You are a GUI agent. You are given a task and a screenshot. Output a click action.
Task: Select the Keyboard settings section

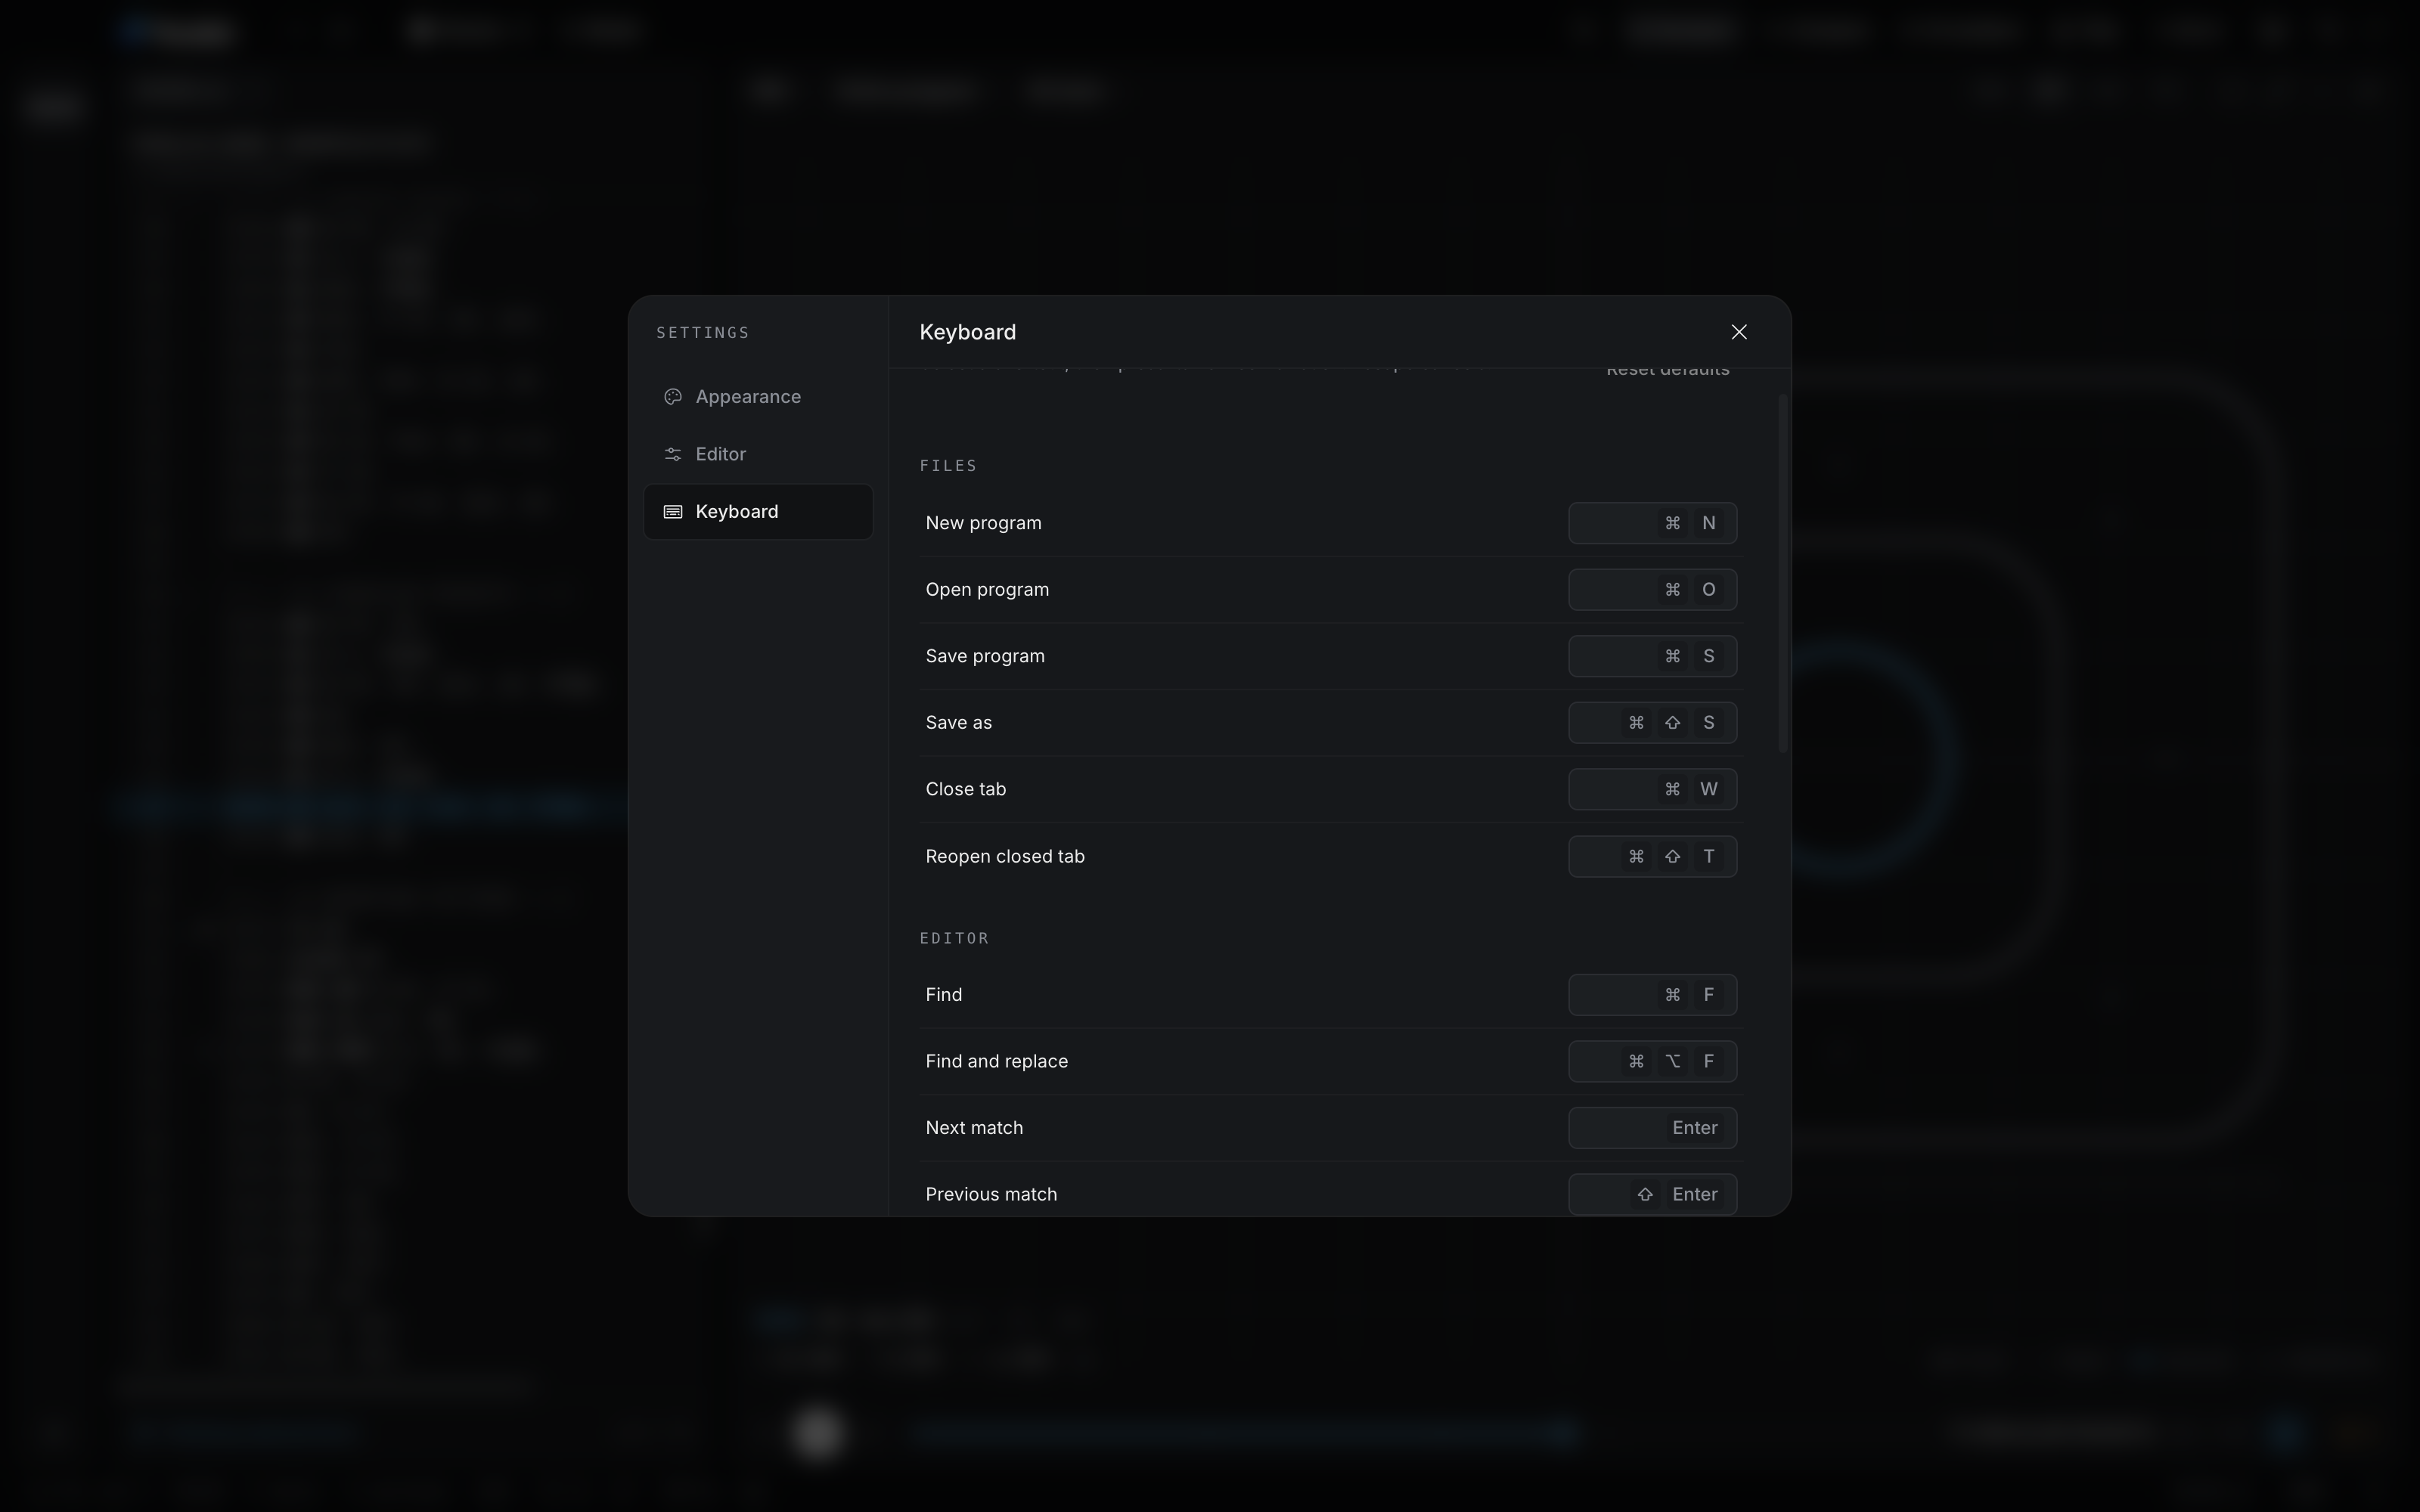pyautogui.click(x=758, y=512)
